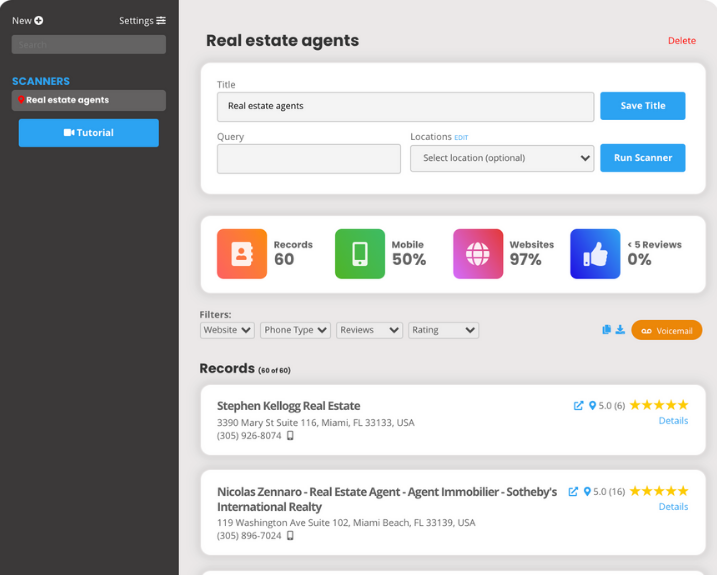
Task: Click the Save Title button
Action: tap(643, 106)
